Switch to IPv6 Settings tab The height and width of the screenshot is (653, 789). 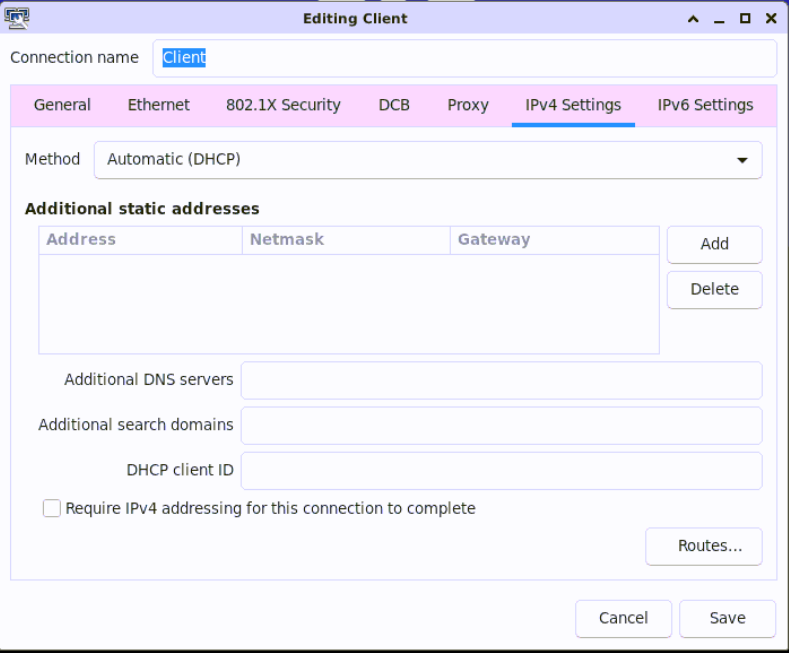(x=705, y=105)
